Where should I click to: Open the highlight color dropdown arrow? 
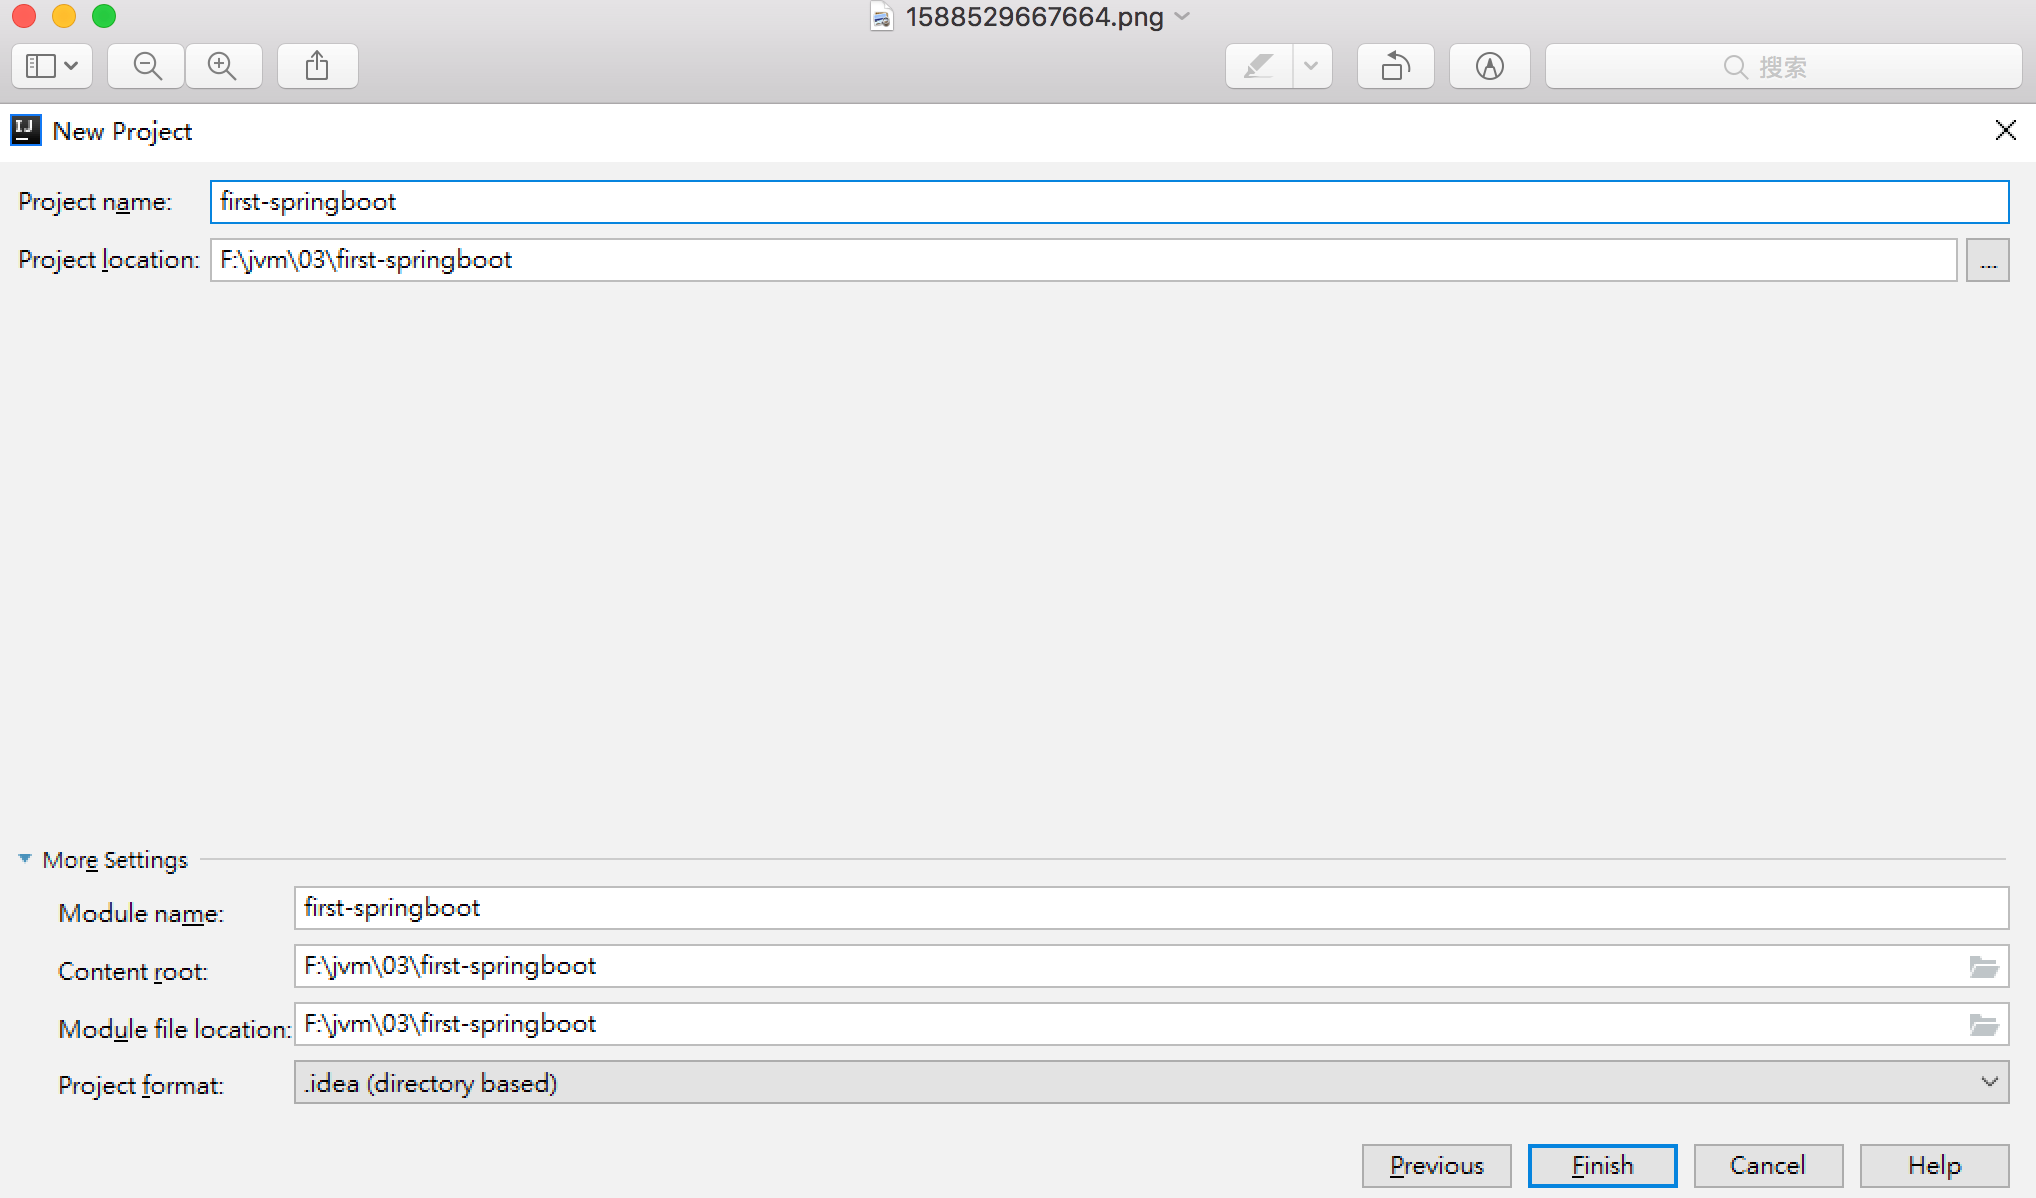(x=1311, y=66)
